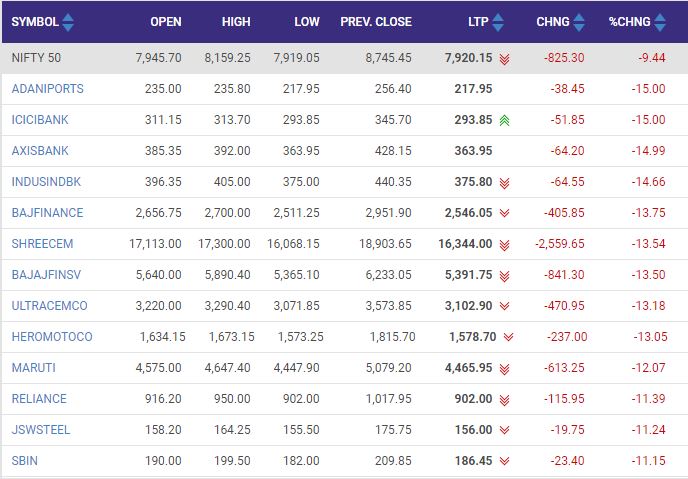688x479 pixels.
Task: Open the JSWSTEEL symbol link
Action: pos(42,430)
